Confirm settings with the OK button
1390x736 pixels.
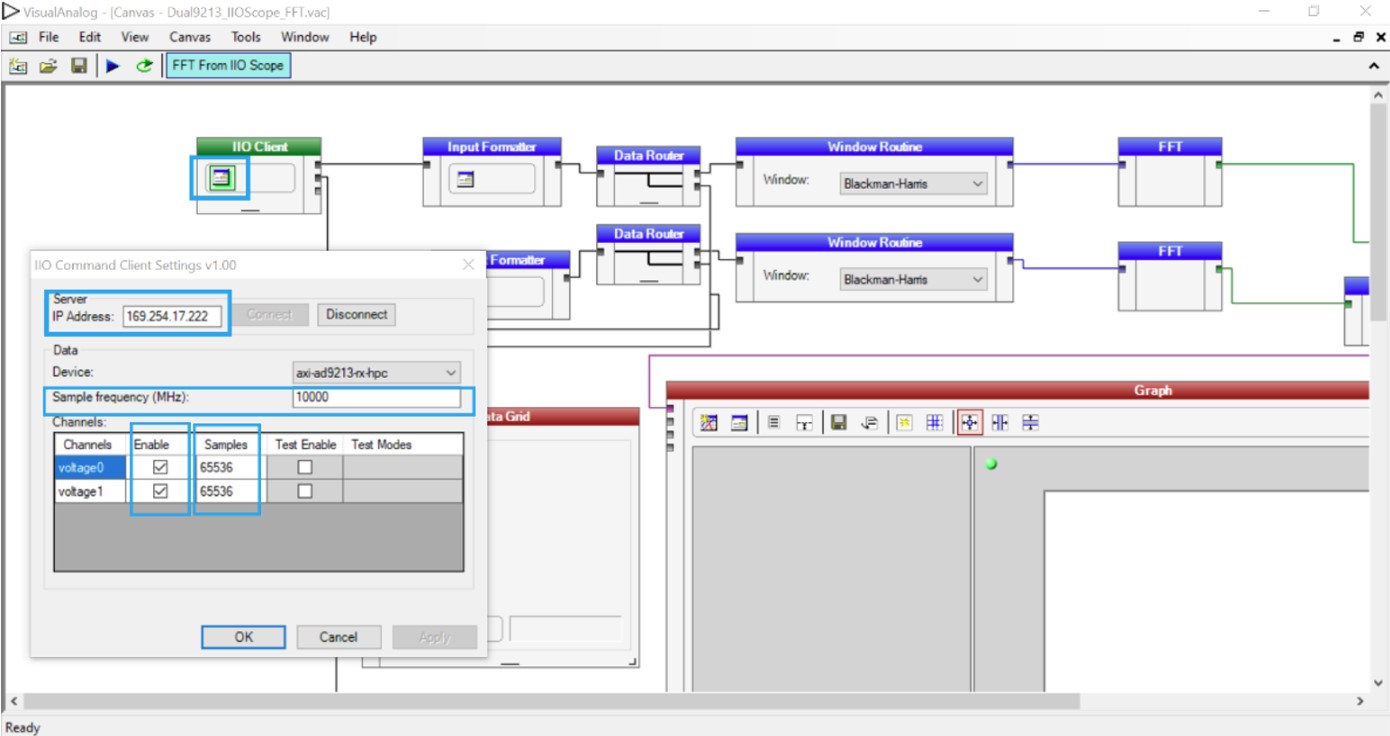point(243,637)
